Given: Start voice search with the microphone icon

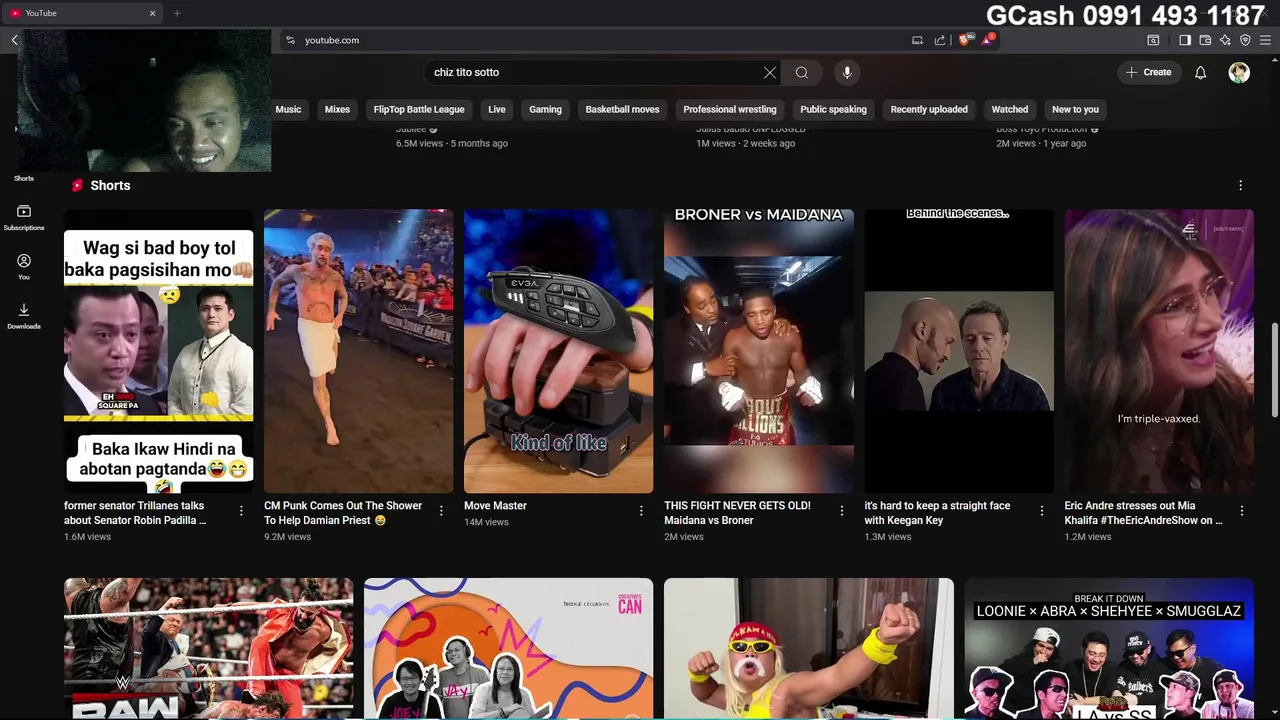Looking at the screenshot, I should click(847, 72).
